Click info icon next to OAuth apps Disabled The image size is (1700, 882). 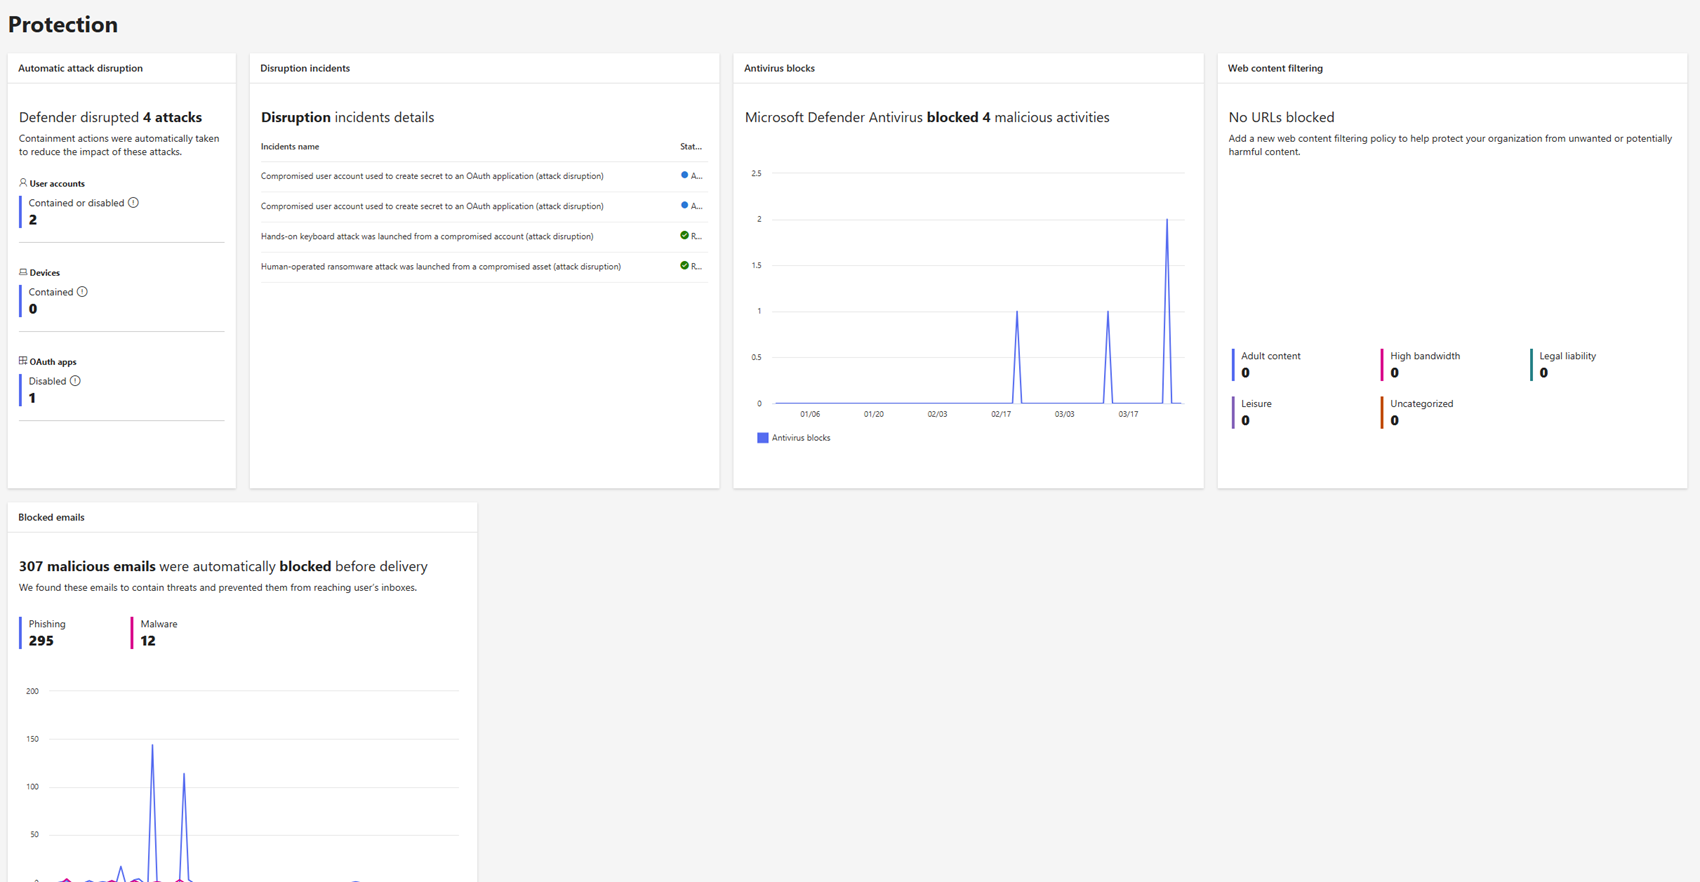pyautogui.click(x=75, y=381)
